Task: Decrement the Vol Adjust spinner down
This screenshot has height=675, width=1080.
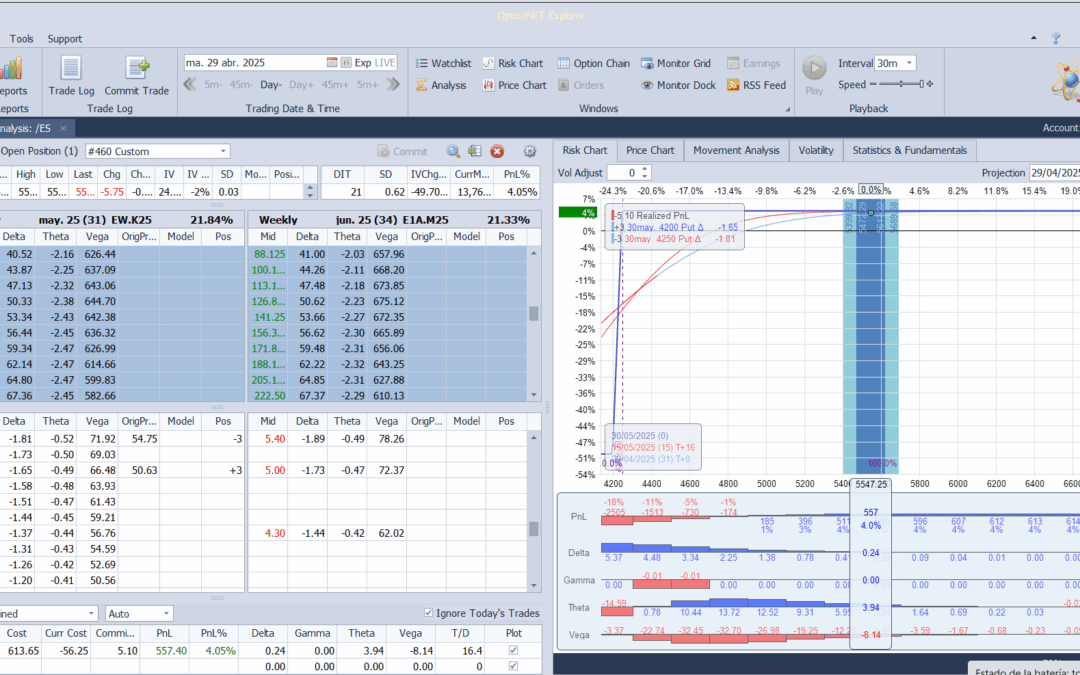Action: click(x=645, y=176)
